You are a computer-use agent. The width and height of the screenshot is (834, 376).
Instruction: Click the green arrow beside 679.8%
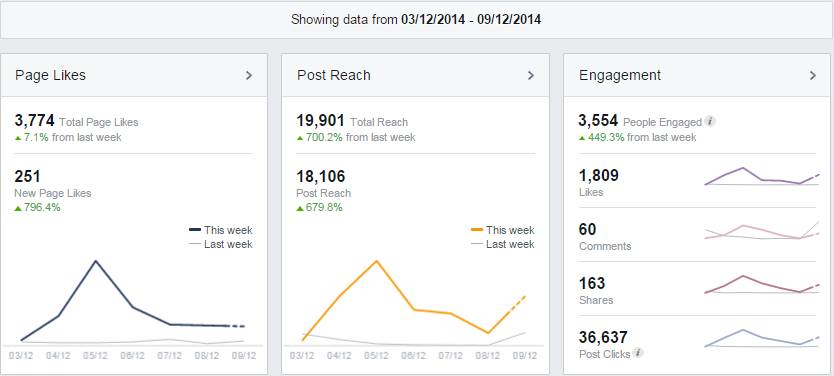coord(300,208)
